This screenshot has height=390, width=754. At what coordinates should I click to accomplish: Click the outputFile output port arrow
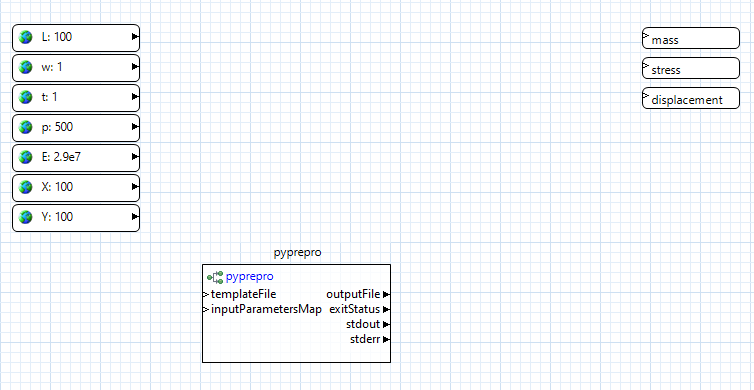(386, 295)
